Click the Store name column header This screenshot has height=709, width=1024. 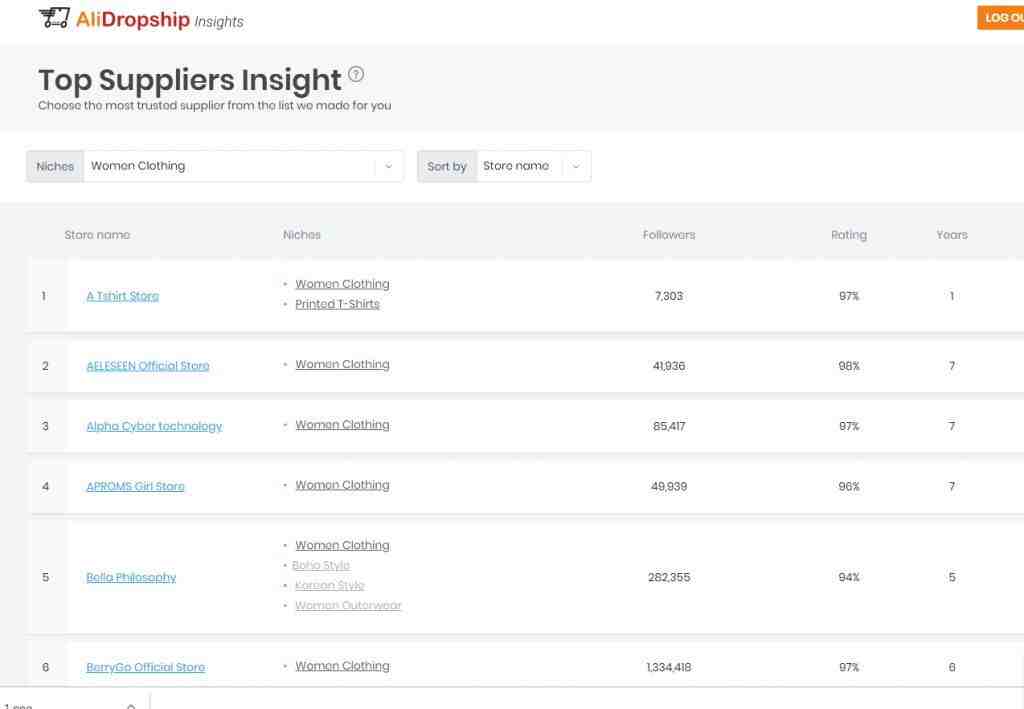point(97,235)
